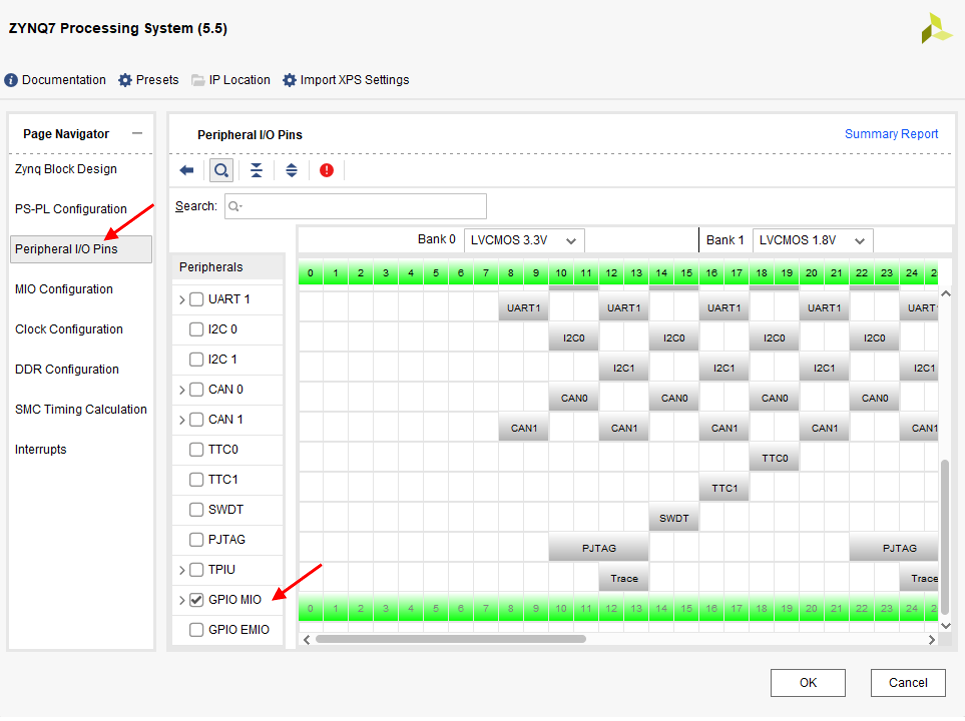
Task: Open SMC Timing Calculation page
Action: [81, 410]
